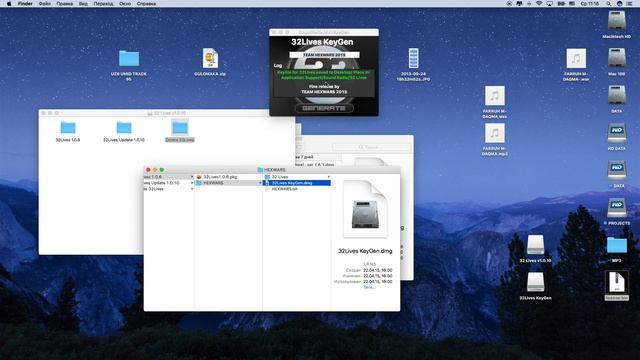Open Spotlight search in menu bar
This screenshot has height=360, width=640.
coord(609,4)
